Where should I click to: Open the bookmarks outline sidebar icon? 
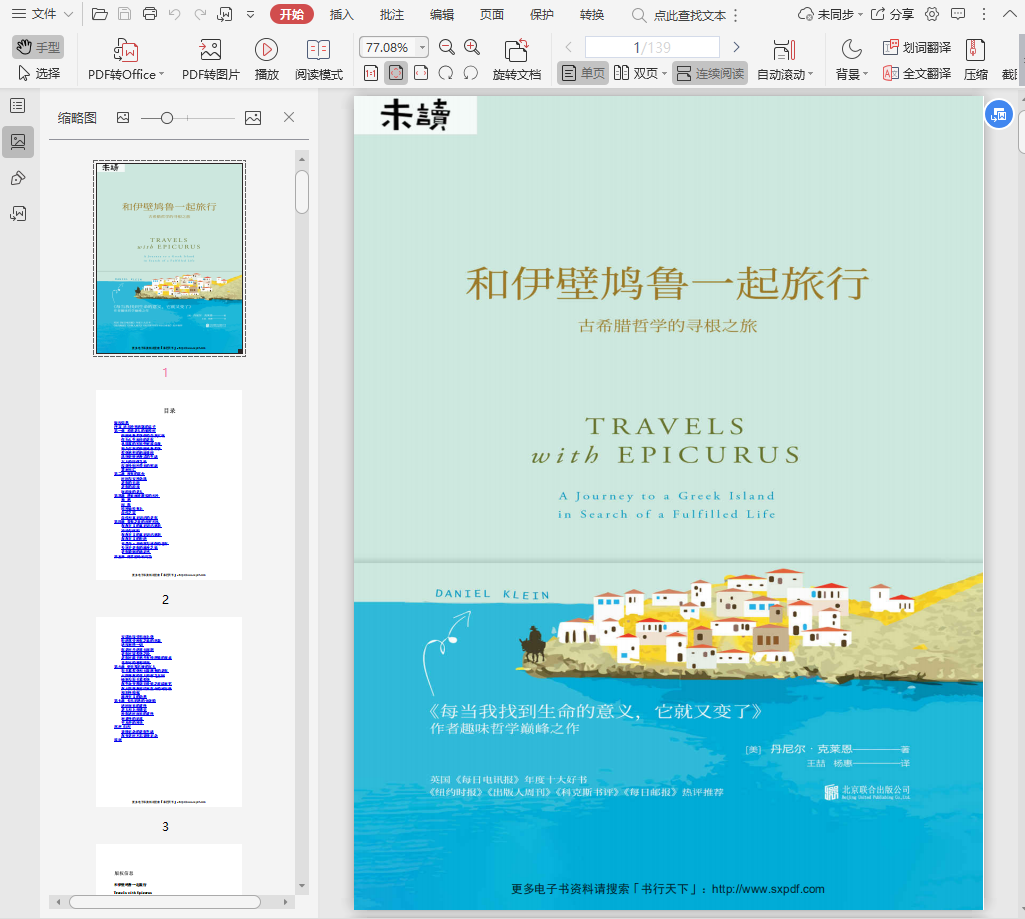(17, 106)
